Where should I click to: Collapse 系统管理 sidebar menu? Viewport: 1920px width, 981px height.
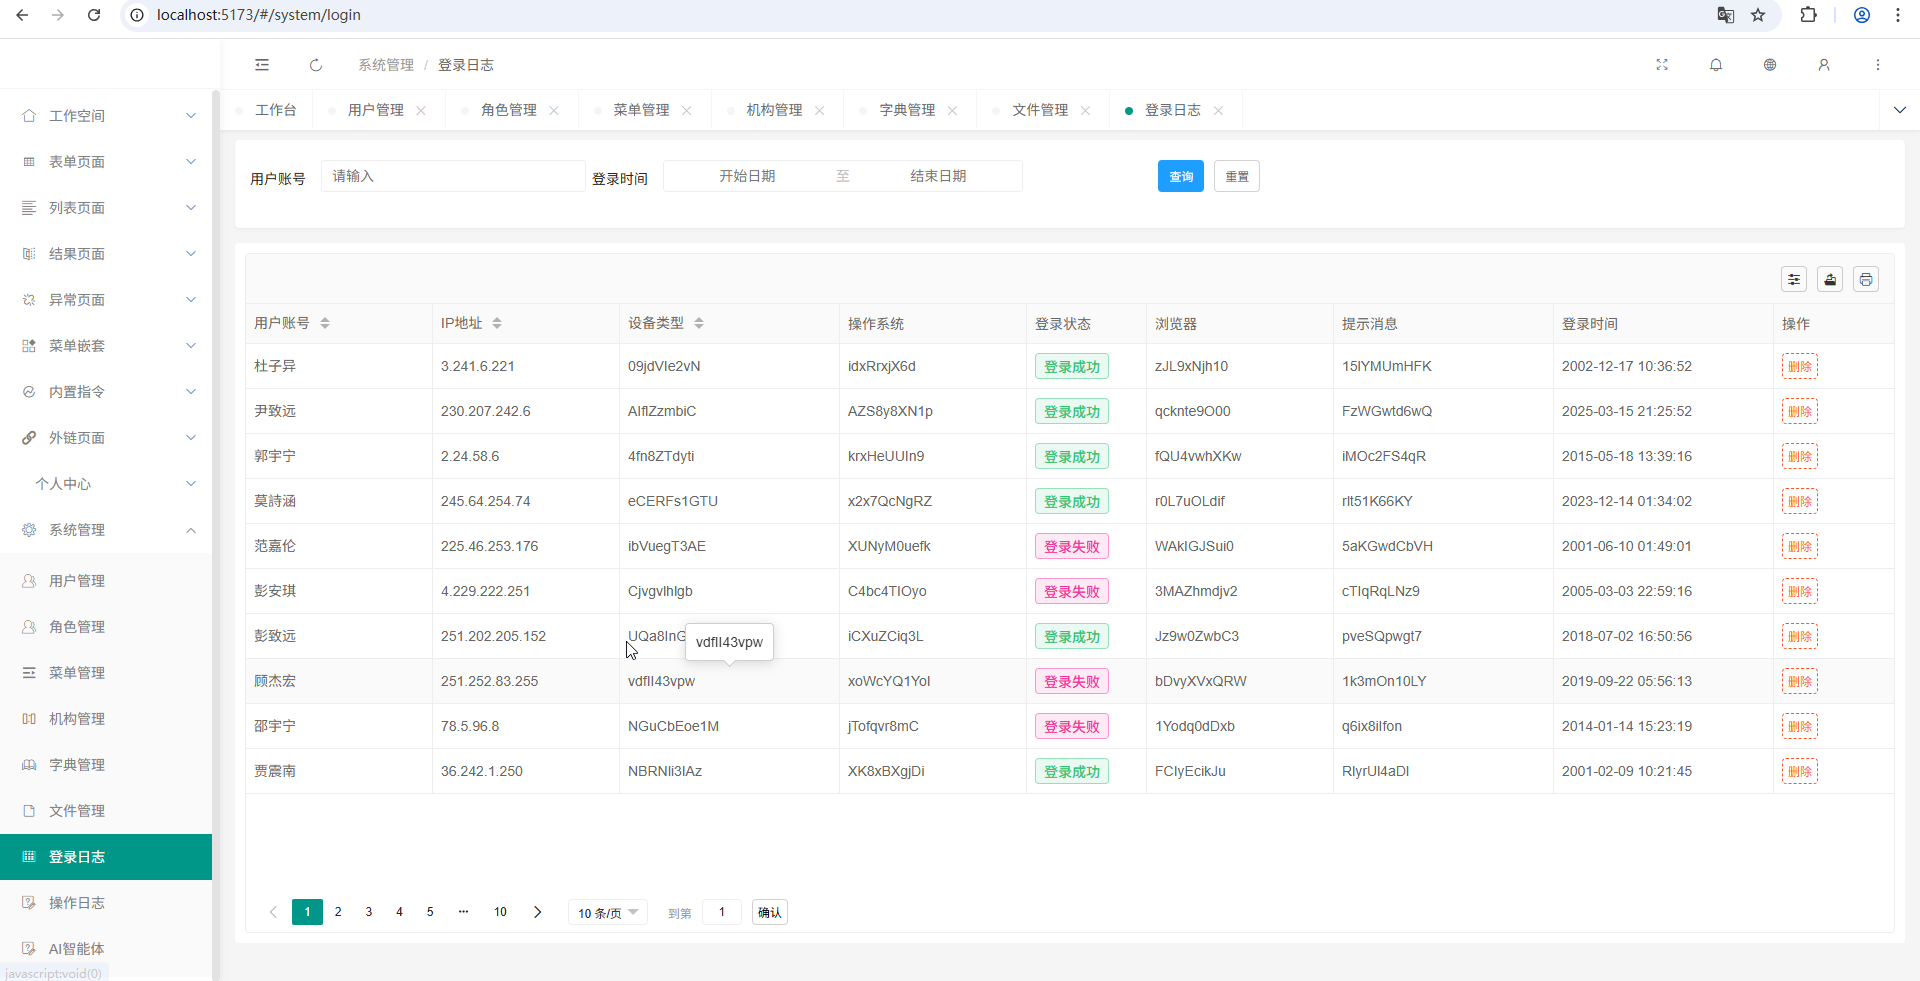[x=106, y=530]
